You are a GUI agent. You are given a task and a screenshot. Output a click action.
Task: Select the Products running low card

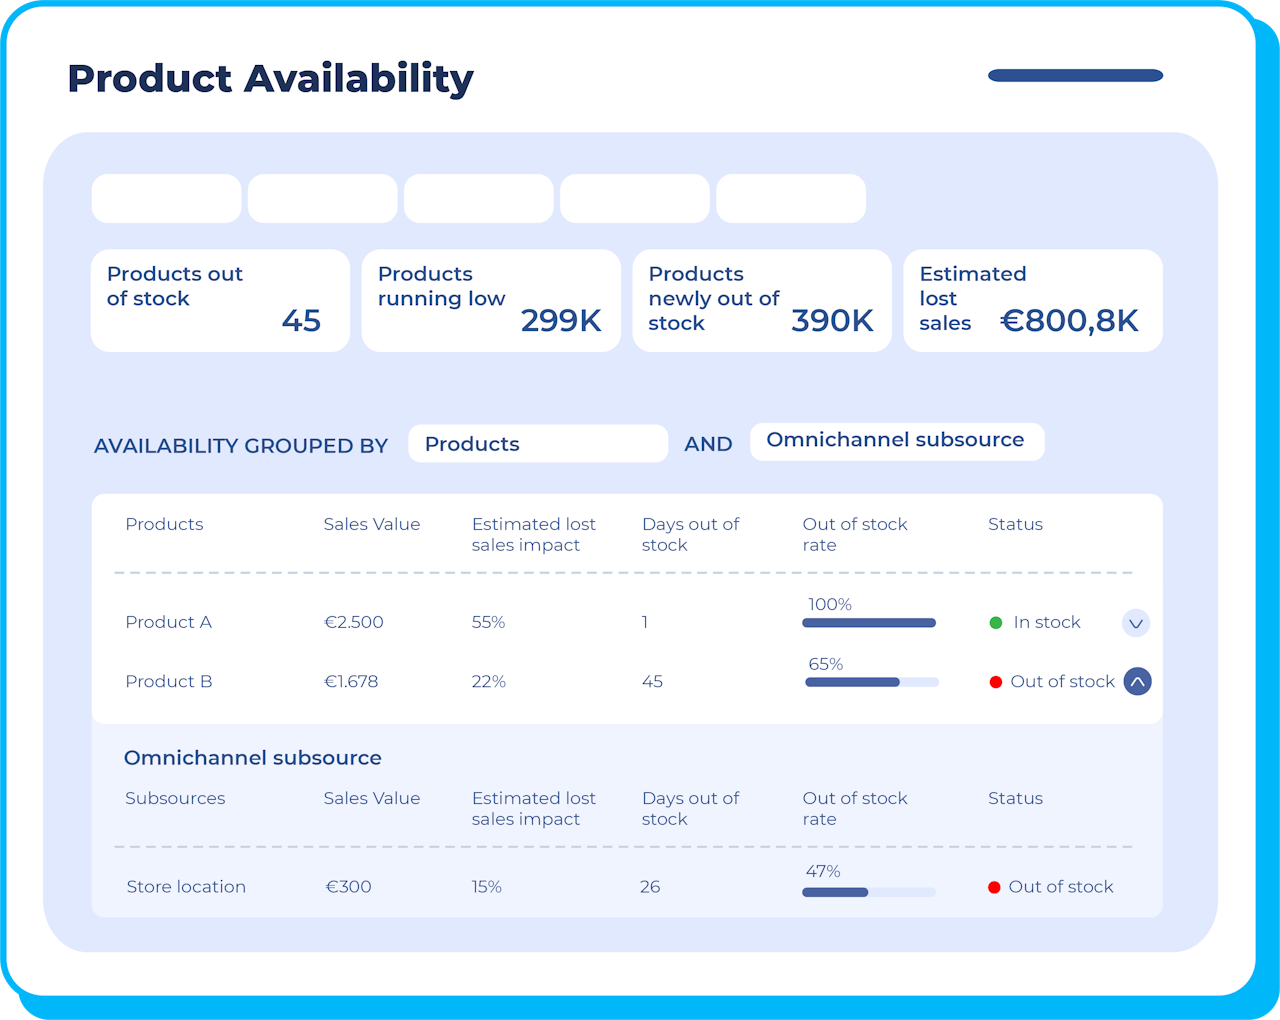(x=491, y=300)
